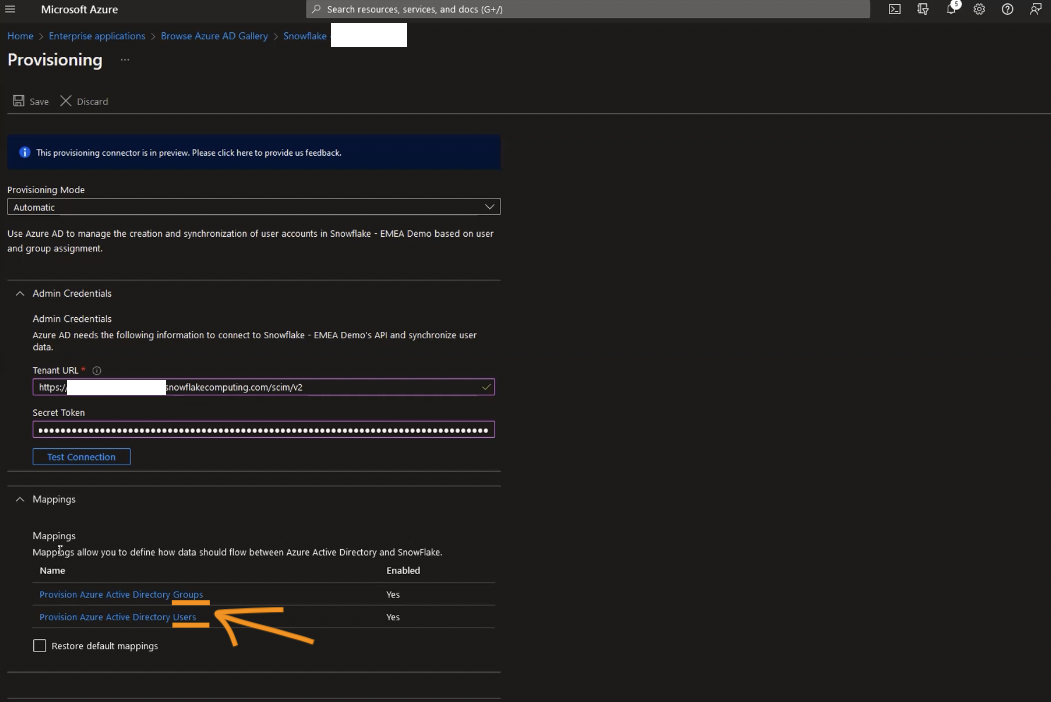The width and height of the screenshot is (1051, 702).
Task: Open the Help question mark icon
Action: (1007, 9)
